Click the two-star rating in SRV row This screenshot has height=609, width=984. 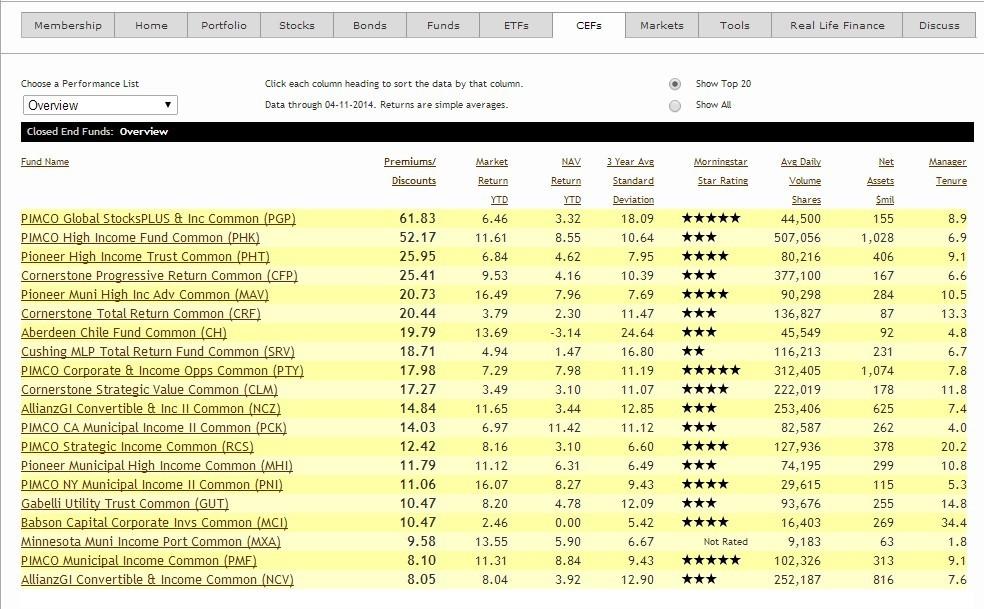point(693,352)
